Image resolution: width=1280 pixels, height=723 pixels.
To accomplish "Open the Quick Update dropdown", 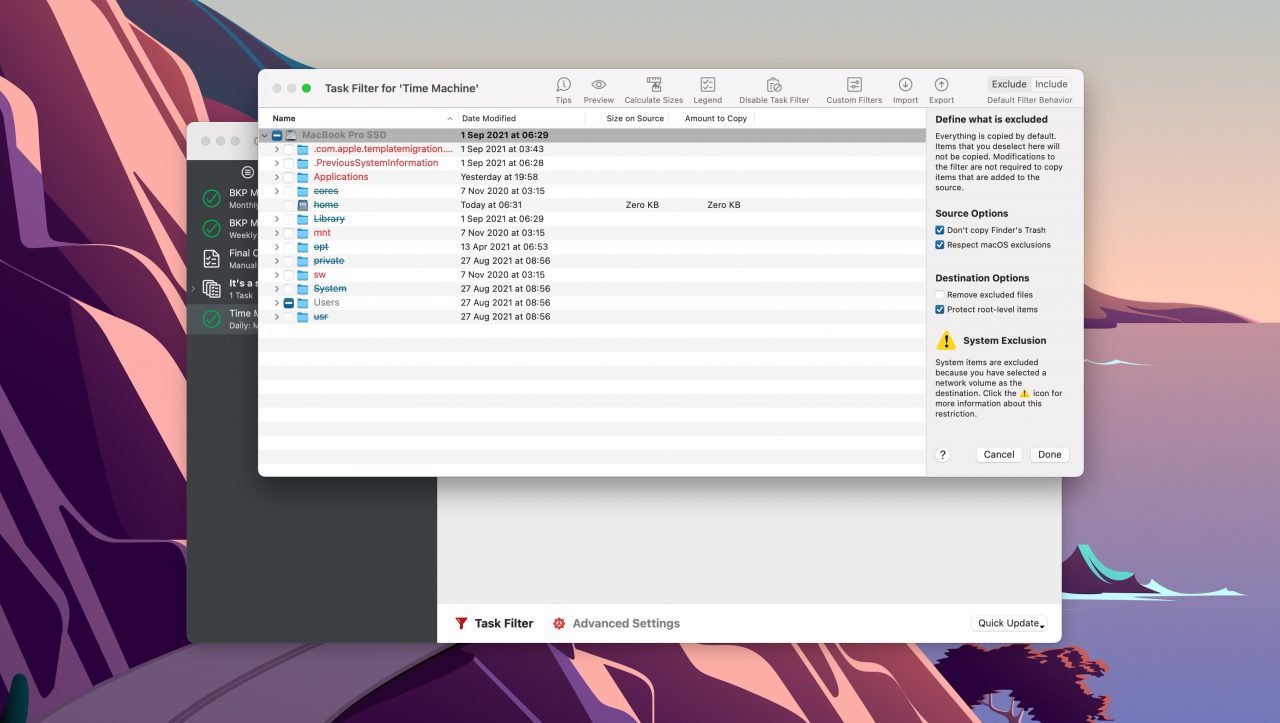I will (x=1010, y=623).
